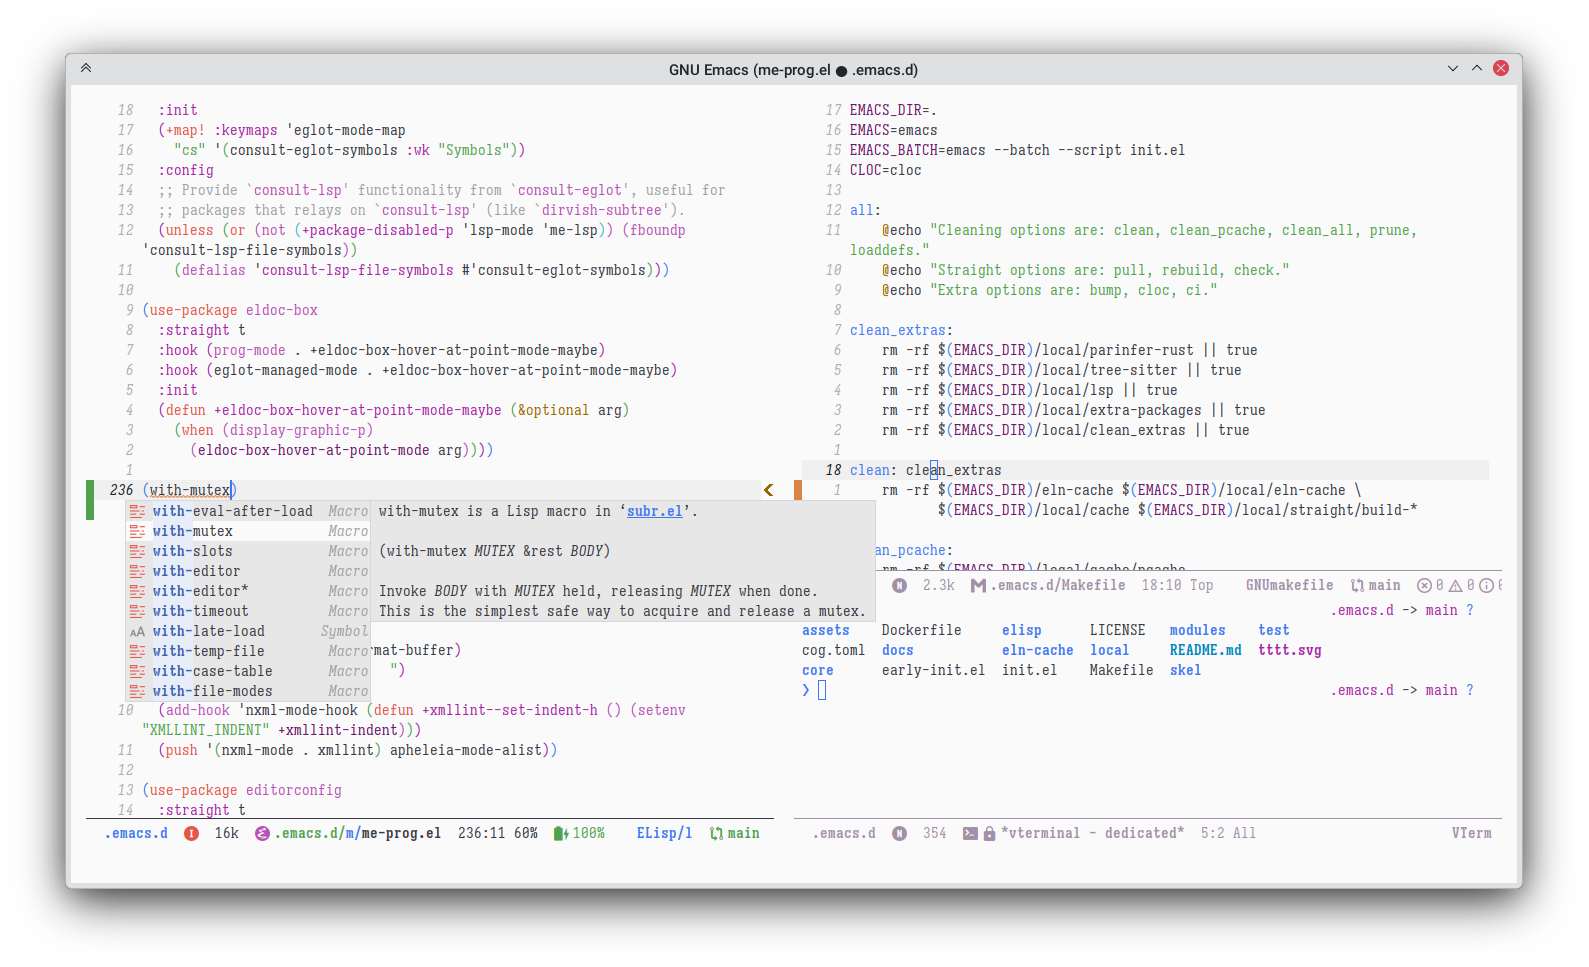
Task: Click the icon beside with-editor* (asterisk) candidate
Action: [137, 591]
